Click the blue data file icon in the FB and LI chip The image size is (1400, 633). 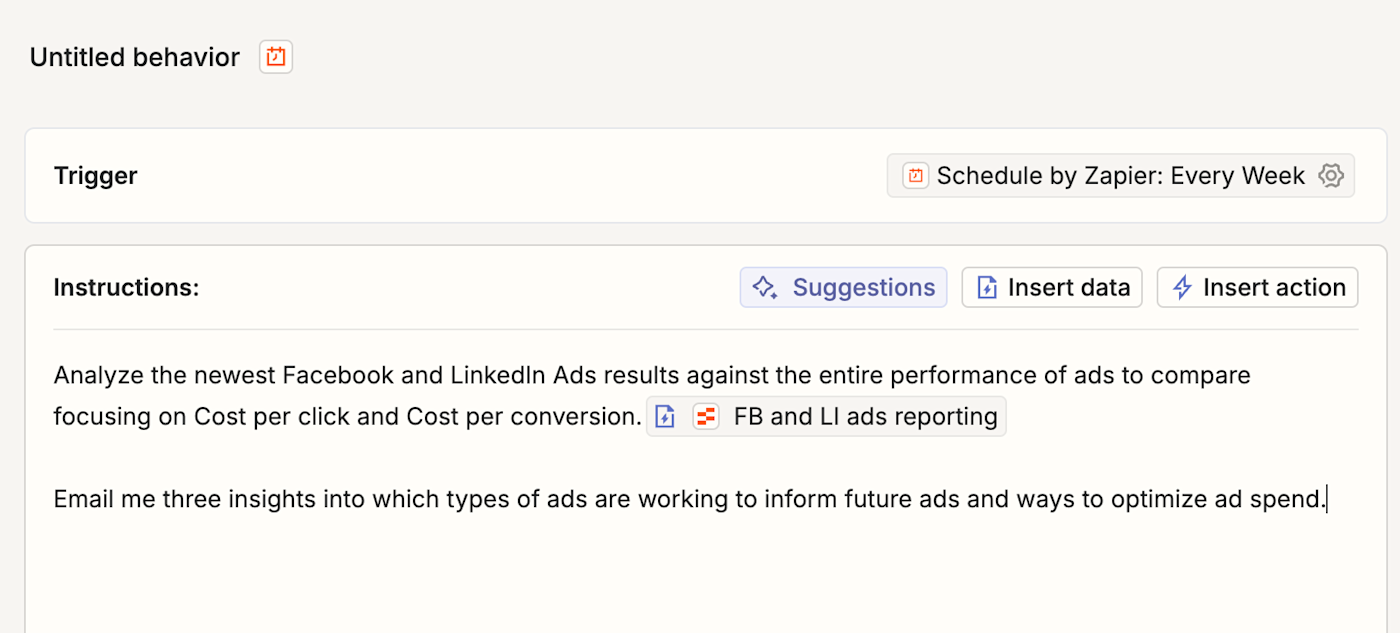pyautogui.click(x=665, y=417)
